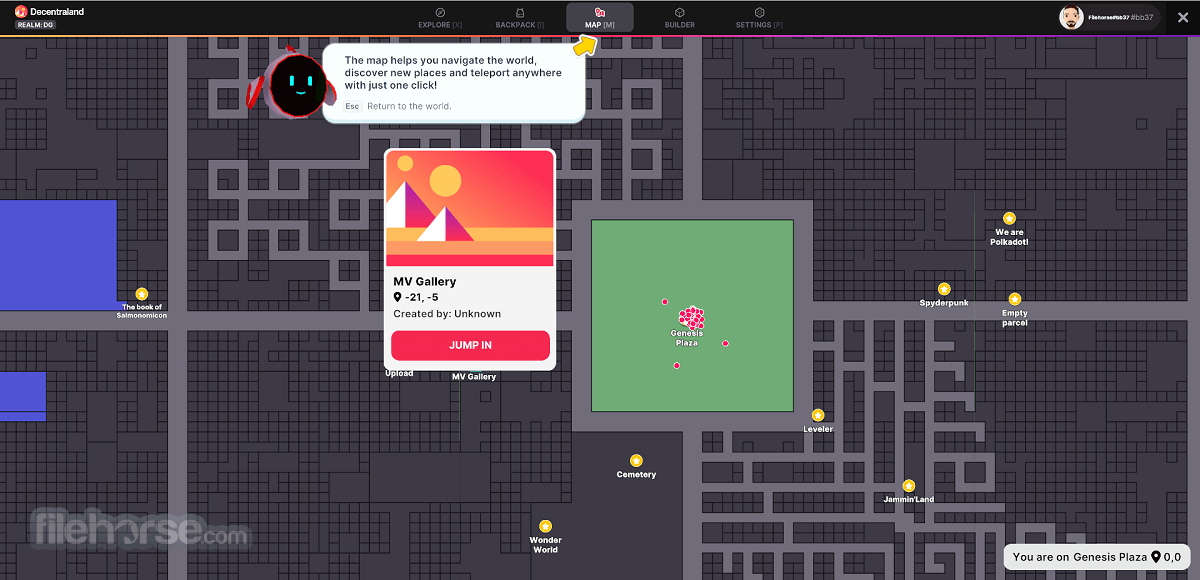The height and width of the screenshot is (580, 1200).
Task: Click the You are on Genesis Plaza indicator
Action: pos(1097,557)
